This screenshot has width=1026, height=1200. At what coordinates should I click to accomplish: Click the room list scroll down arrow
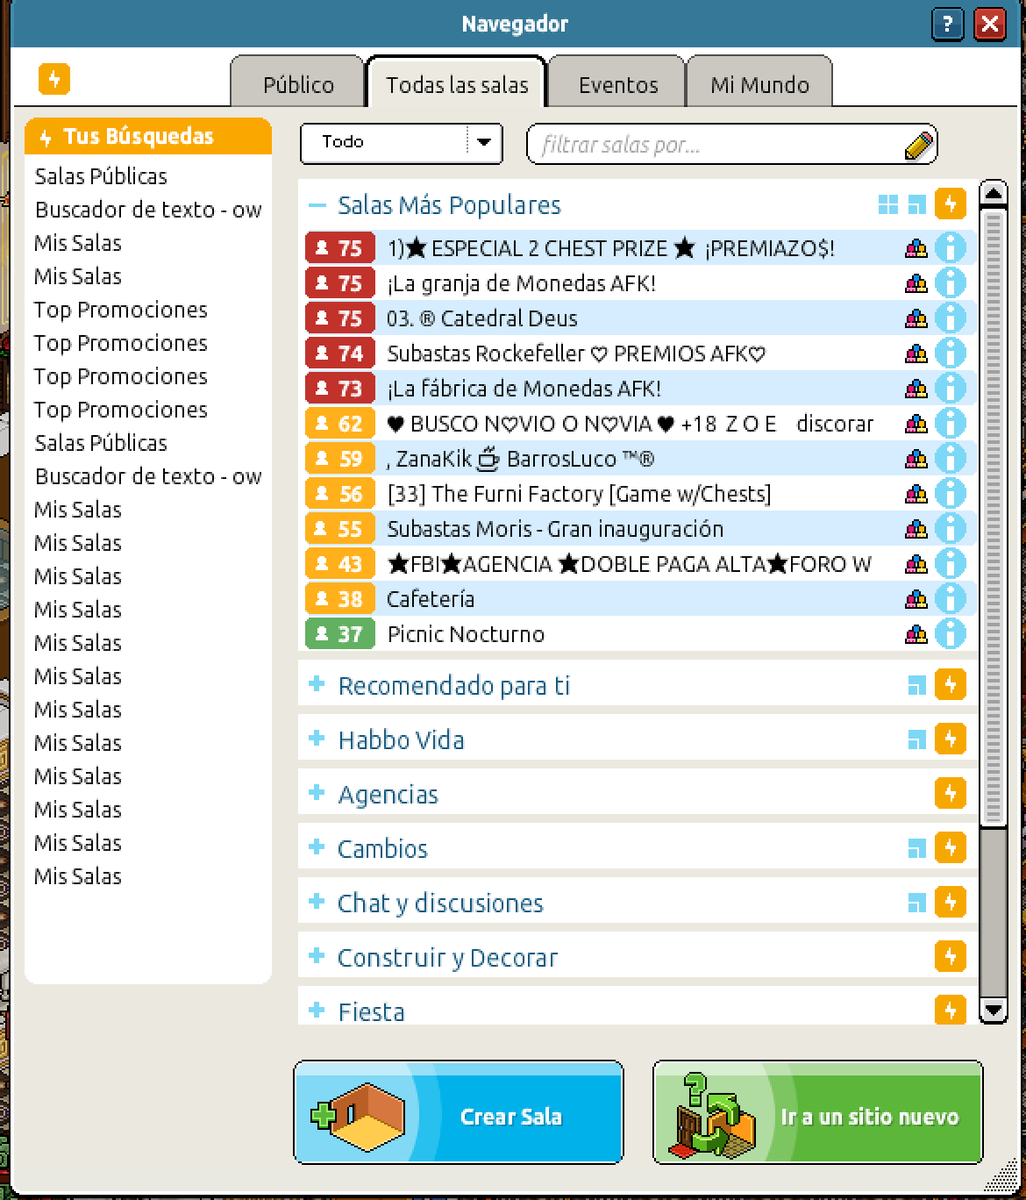(992, 1010)
